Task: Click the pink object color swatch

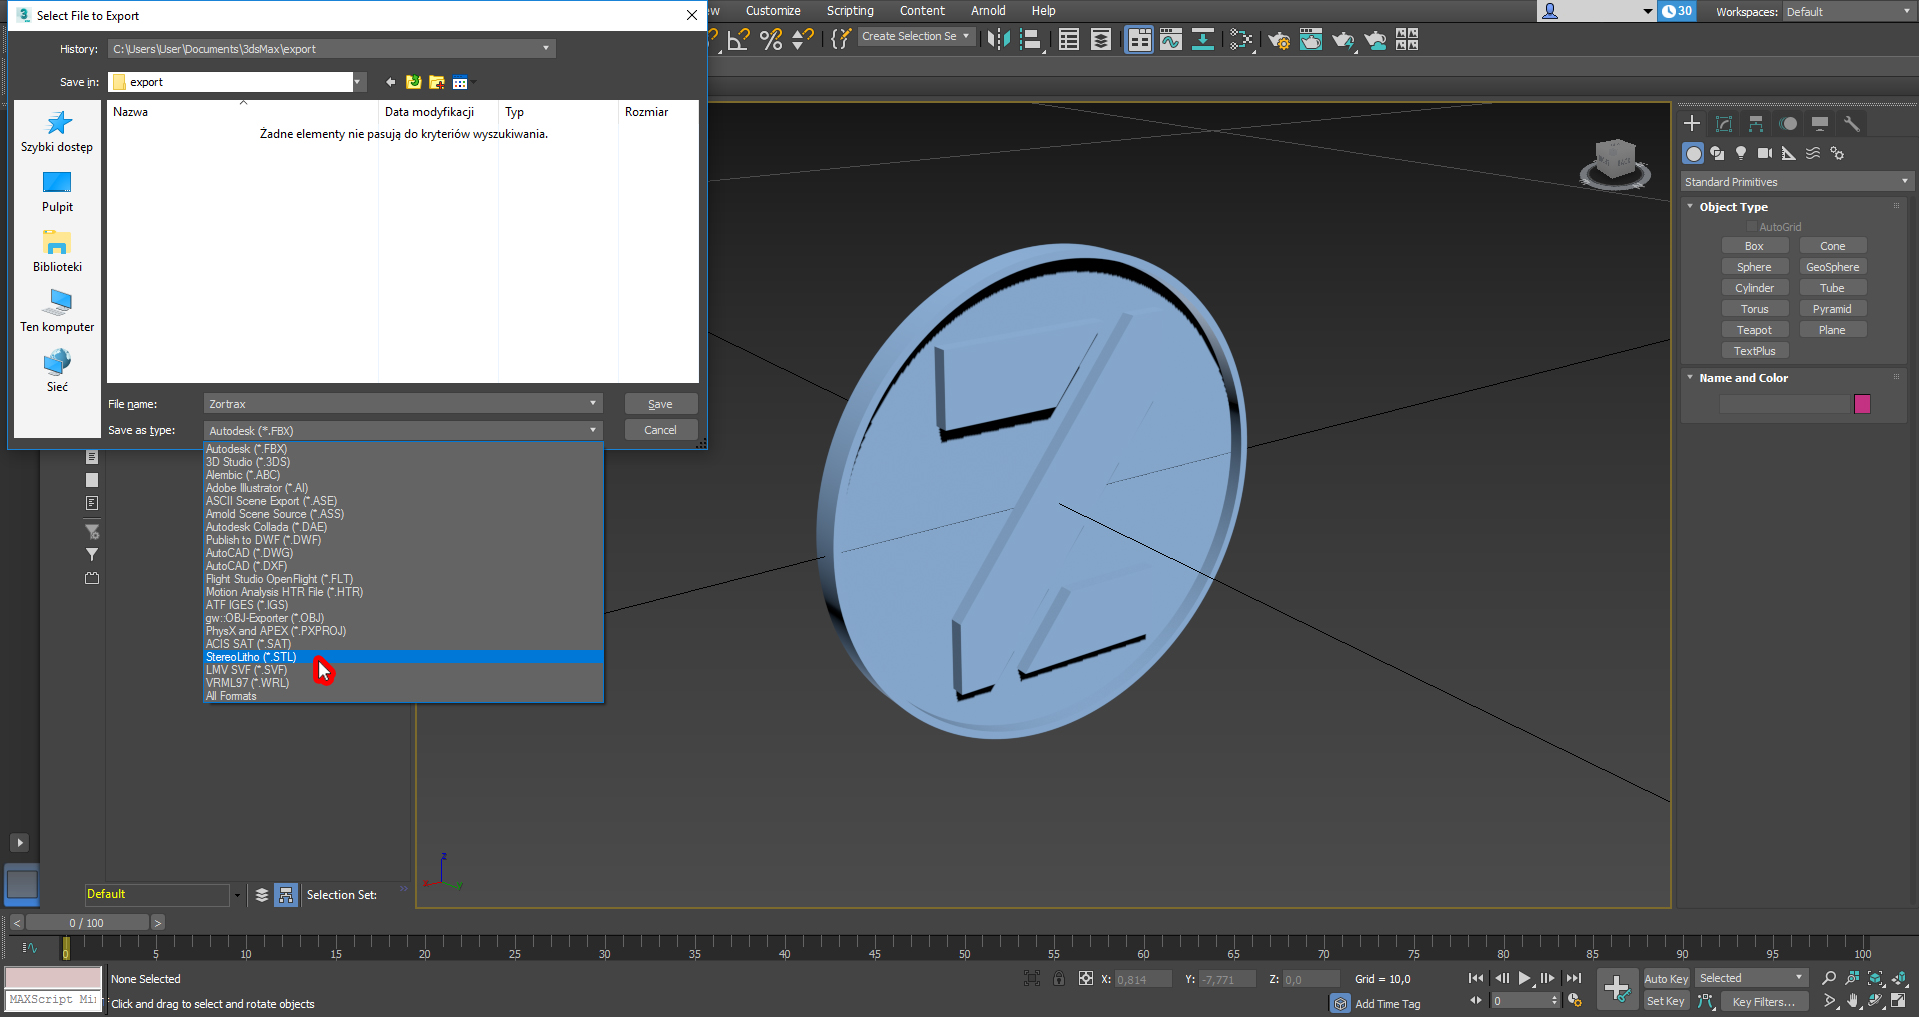Action: [x=1862, y=404]
